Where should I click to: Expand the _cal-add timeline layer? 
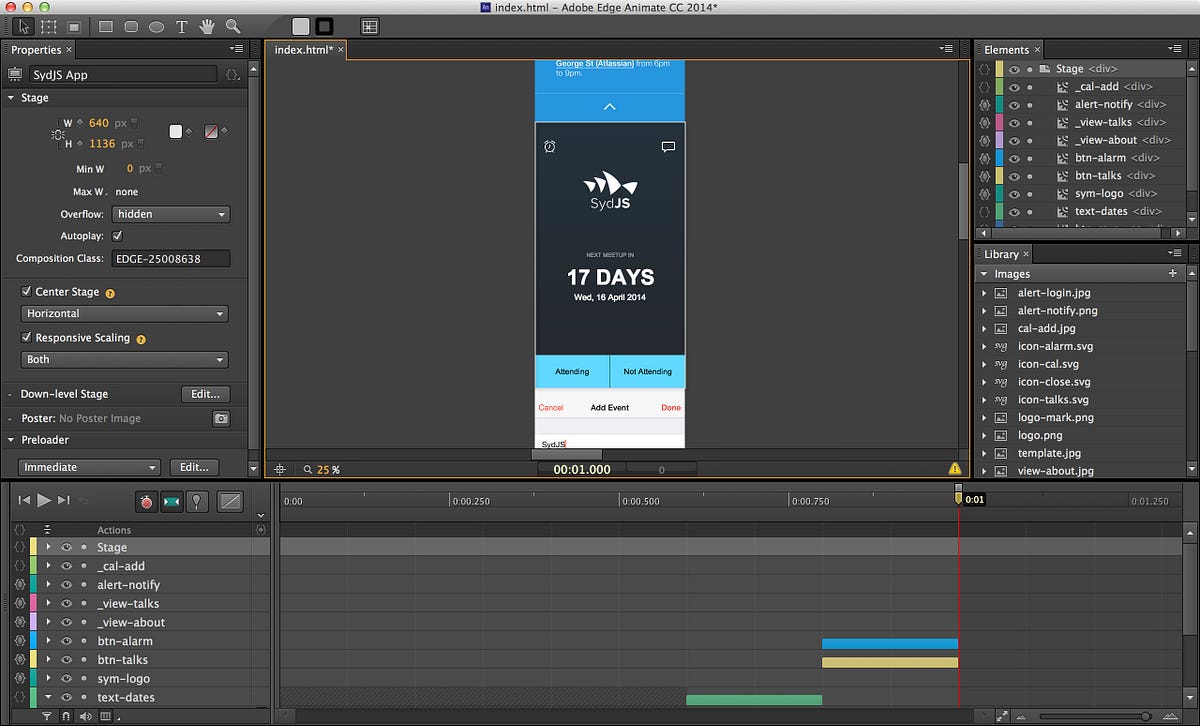click(x=48, y=566)
